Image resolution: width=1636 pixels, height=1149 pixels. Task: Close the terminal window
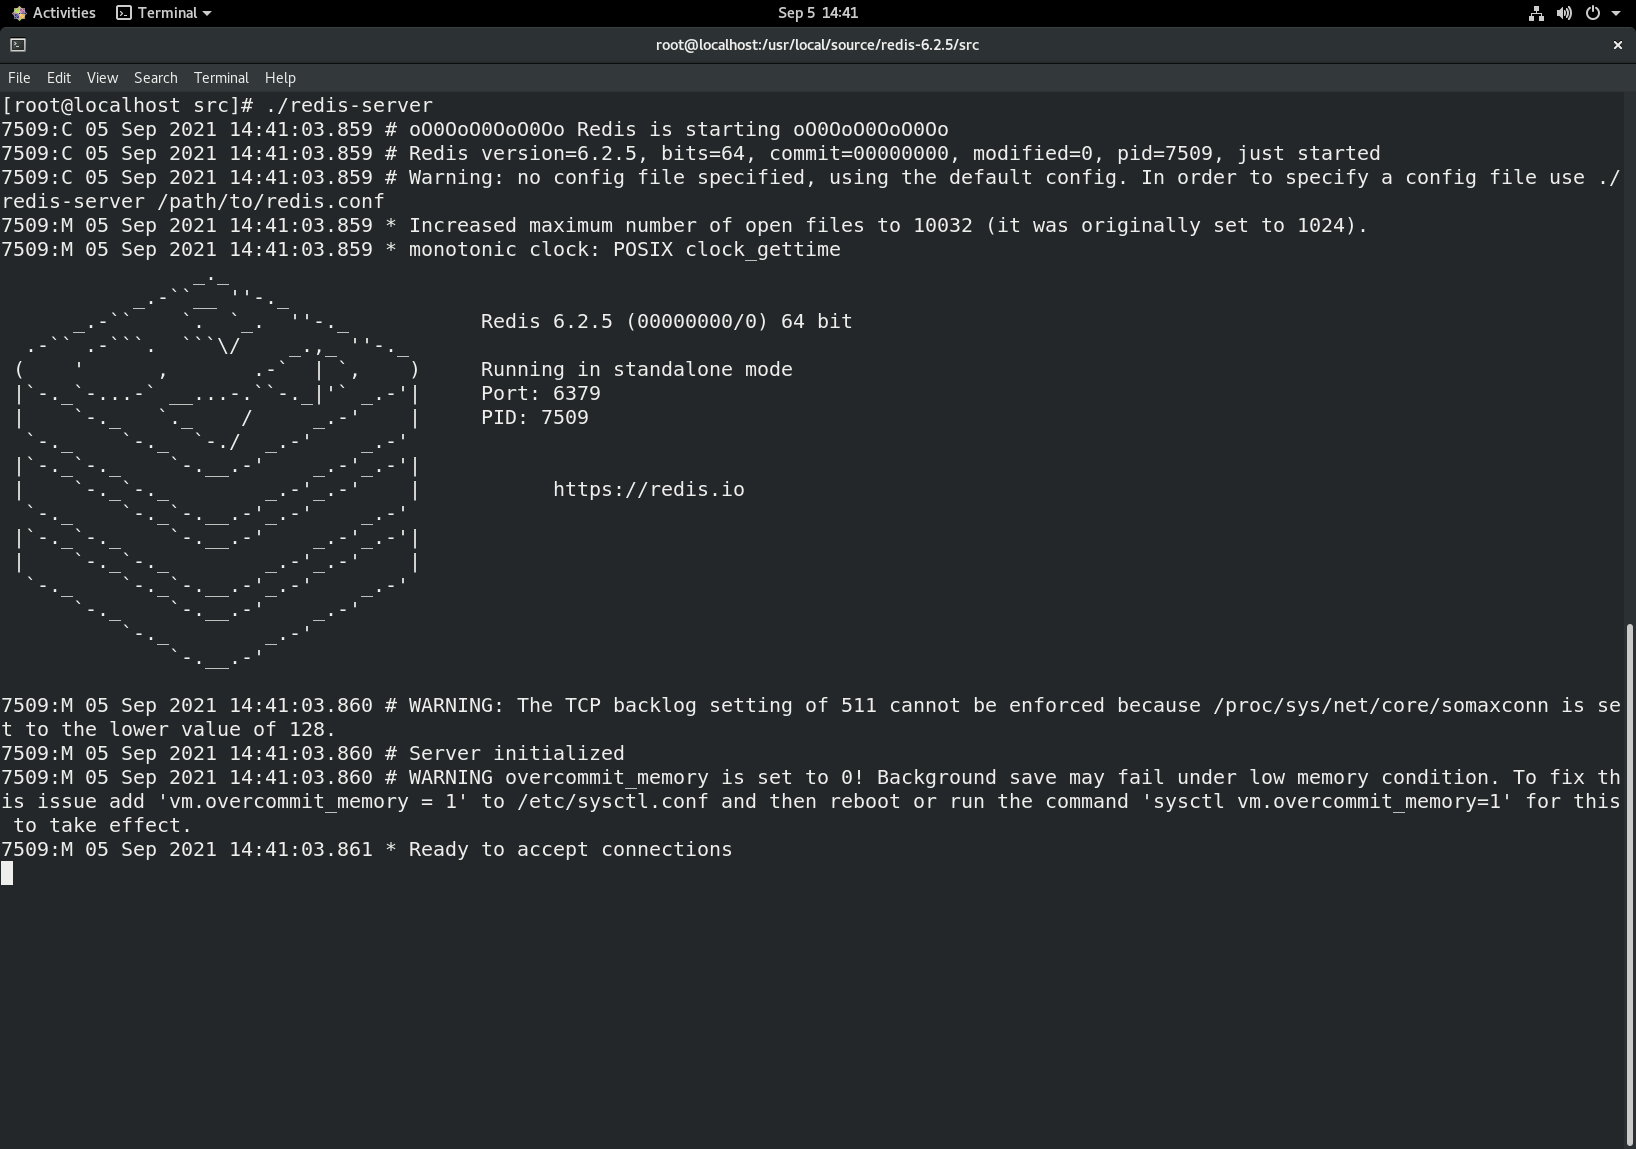[1617, 45]
